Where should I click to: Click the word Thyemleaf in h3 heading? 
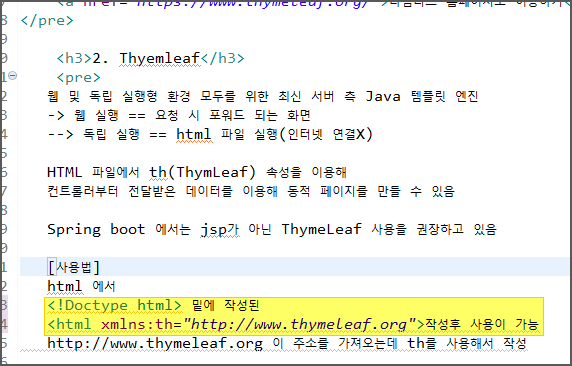[160, 58]
